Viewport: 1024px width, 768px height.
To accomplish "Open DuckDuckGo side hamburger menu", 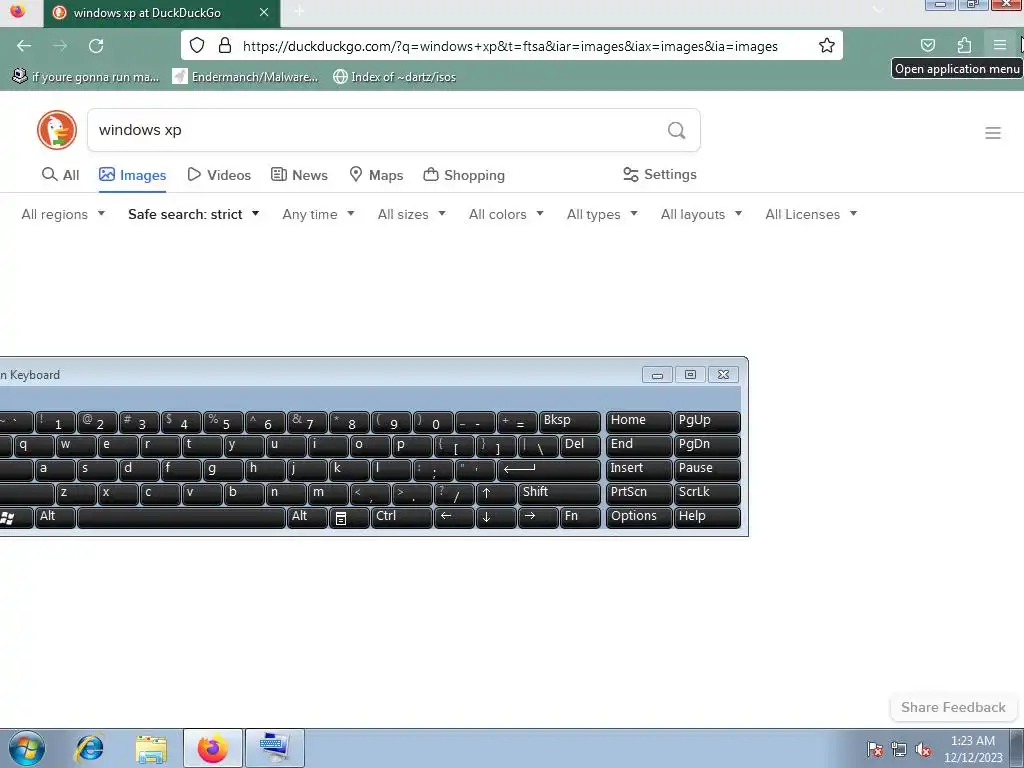I will click(993, 133).
